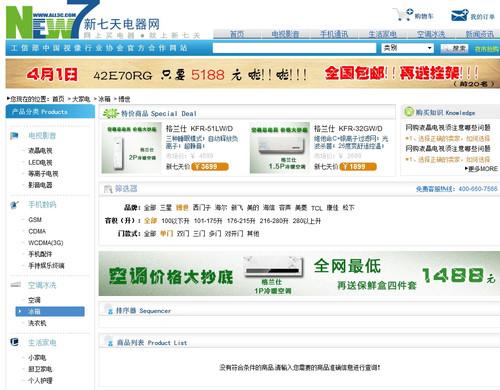Screen dimensions: 500x390
Task: Click the 400-660-7566 service hotline text
Action: [478, 189]
